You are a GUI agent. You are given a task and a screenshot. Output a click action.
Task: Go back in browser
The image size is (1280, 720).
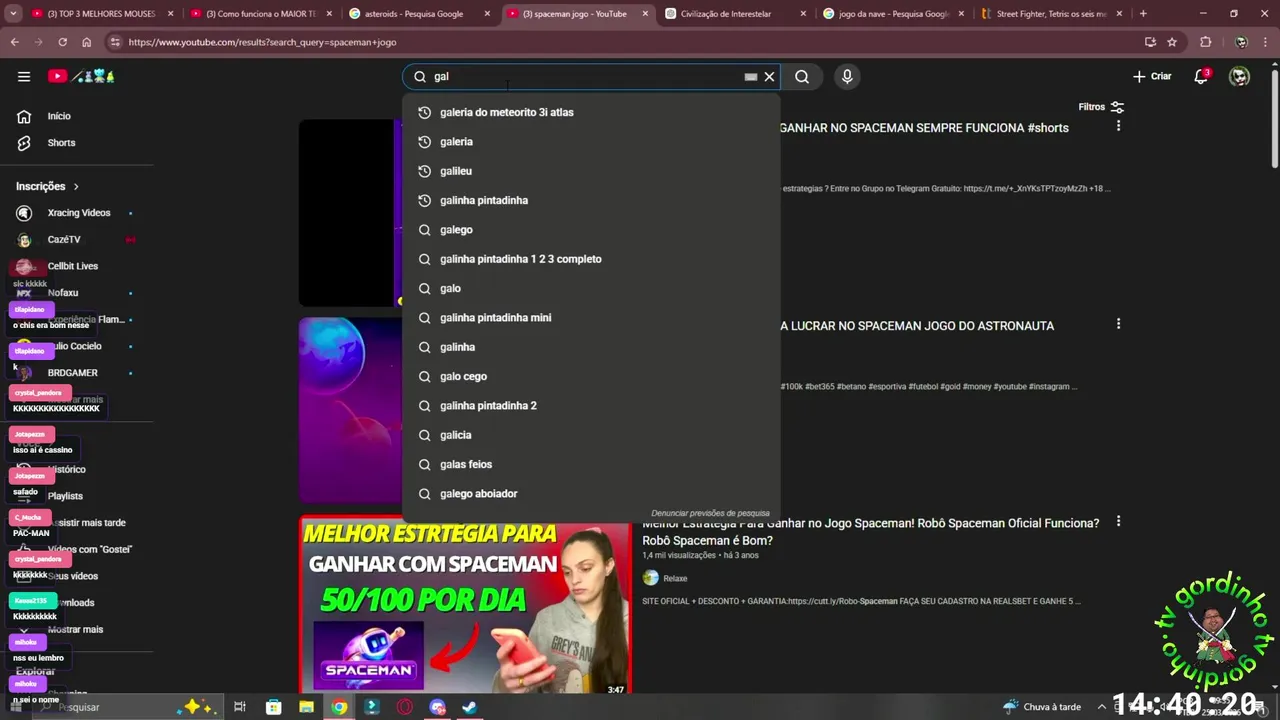click(x=15, y=42)
